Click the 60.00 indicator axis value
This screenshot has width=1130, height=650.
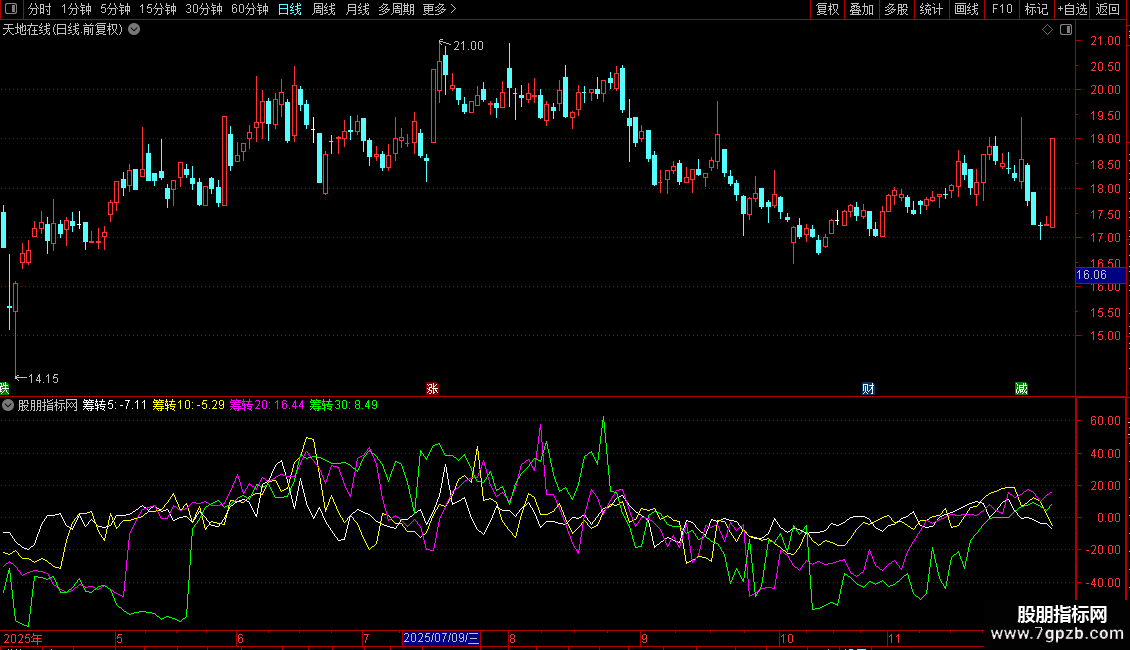tap(1105, 421)
